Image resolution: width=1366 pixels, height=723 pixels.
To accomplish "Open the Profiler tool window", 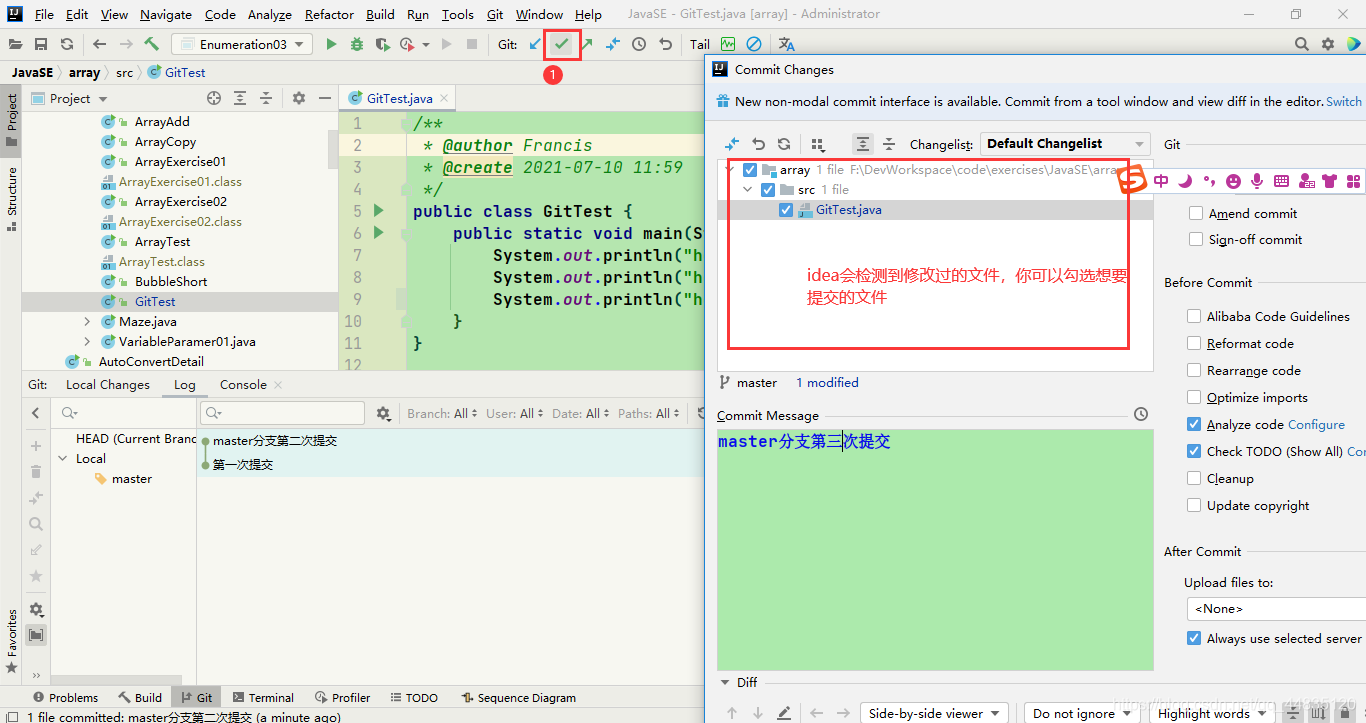I will (x=343, y=697).
